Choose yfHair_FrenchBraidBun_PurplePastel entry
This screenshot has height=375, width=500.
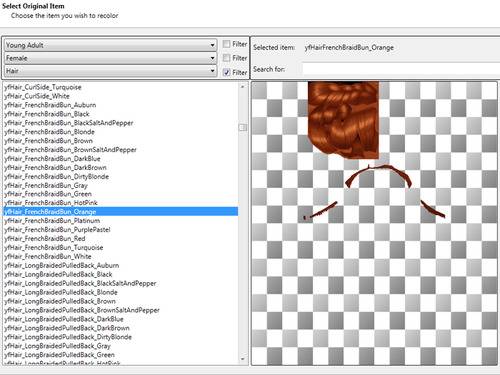[x=57, y=230]
